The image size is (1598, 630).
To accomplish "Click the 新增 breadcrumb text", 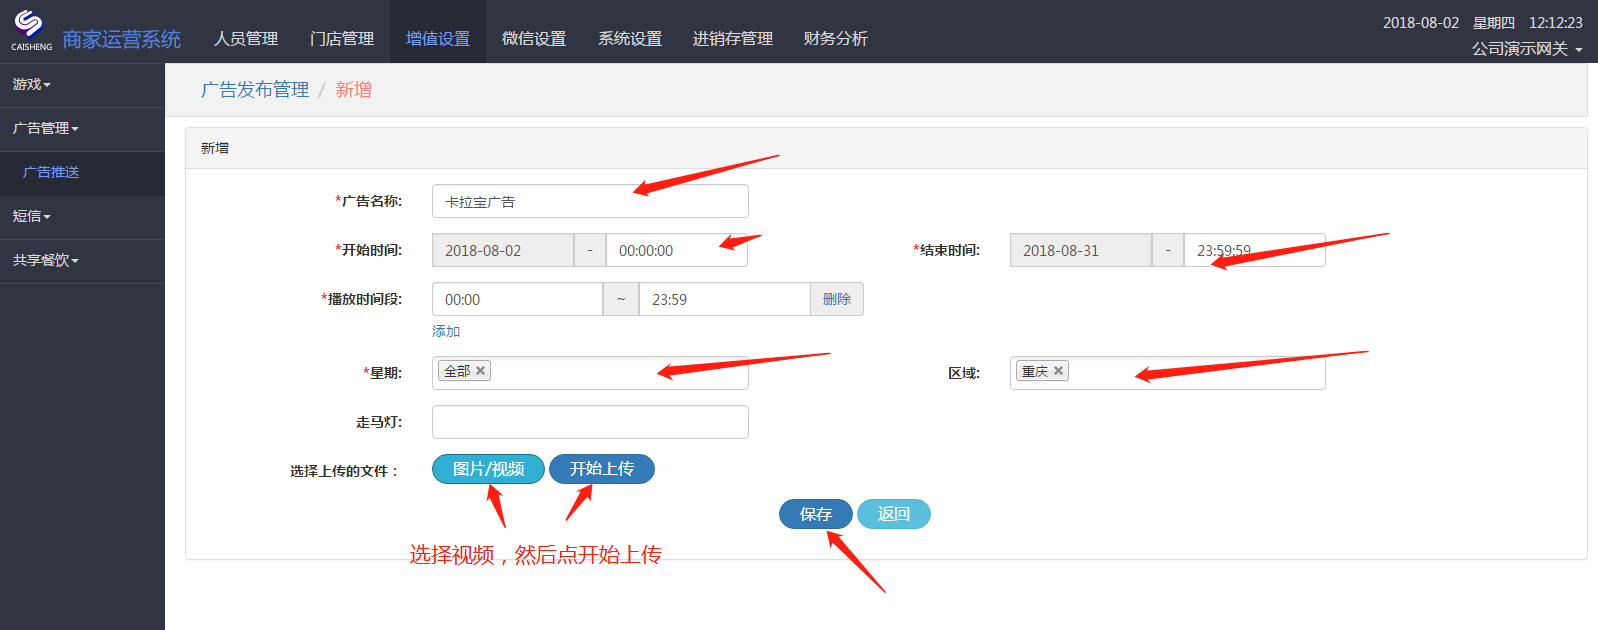I will [x=354, y=90].
